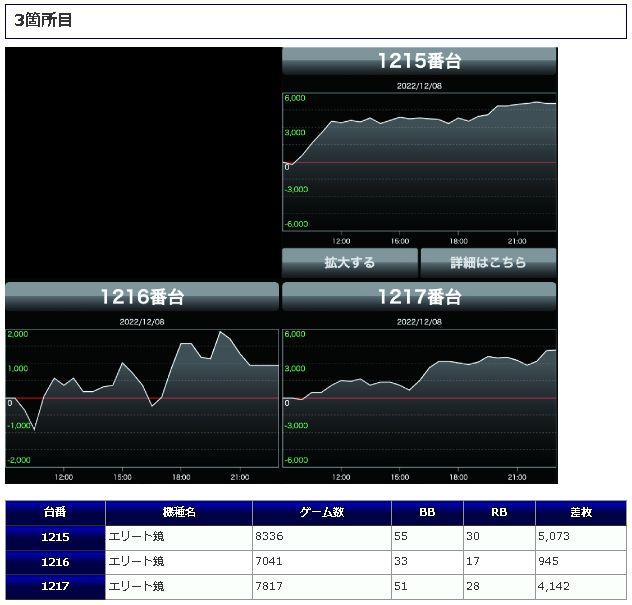Click the 1216番台 slump graph
Viewport: 632px width, 605px height.
[x=142, y=398]
